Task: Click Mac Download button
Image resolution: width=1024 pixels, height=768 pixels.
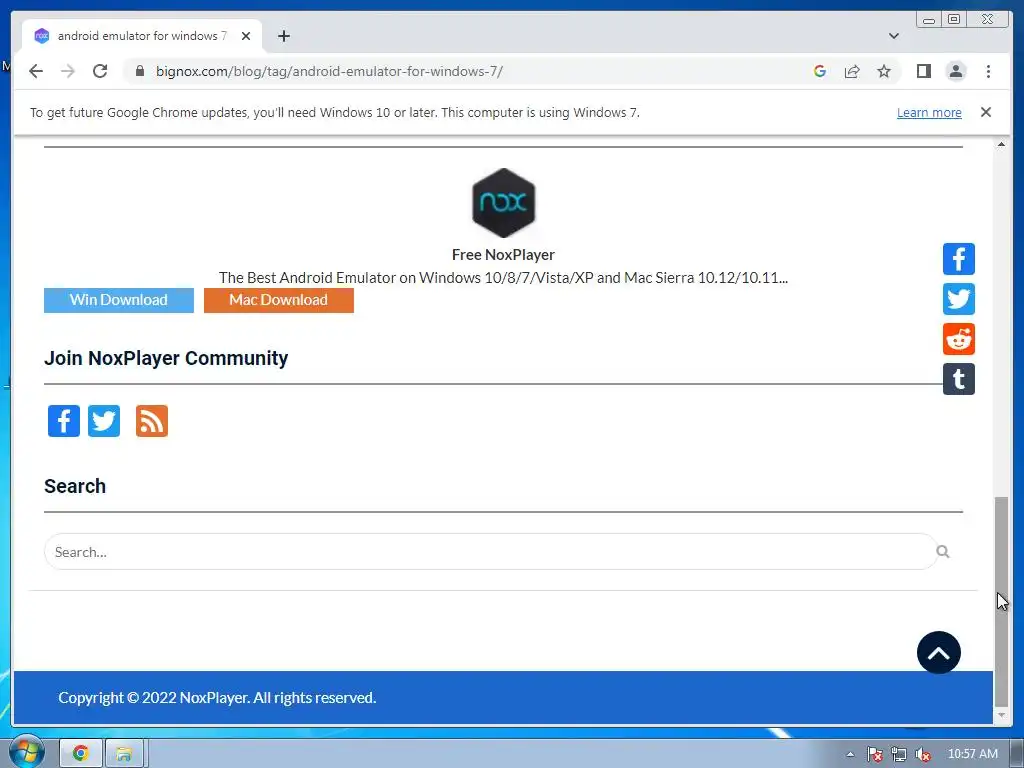Action: (x=279, y=300)
